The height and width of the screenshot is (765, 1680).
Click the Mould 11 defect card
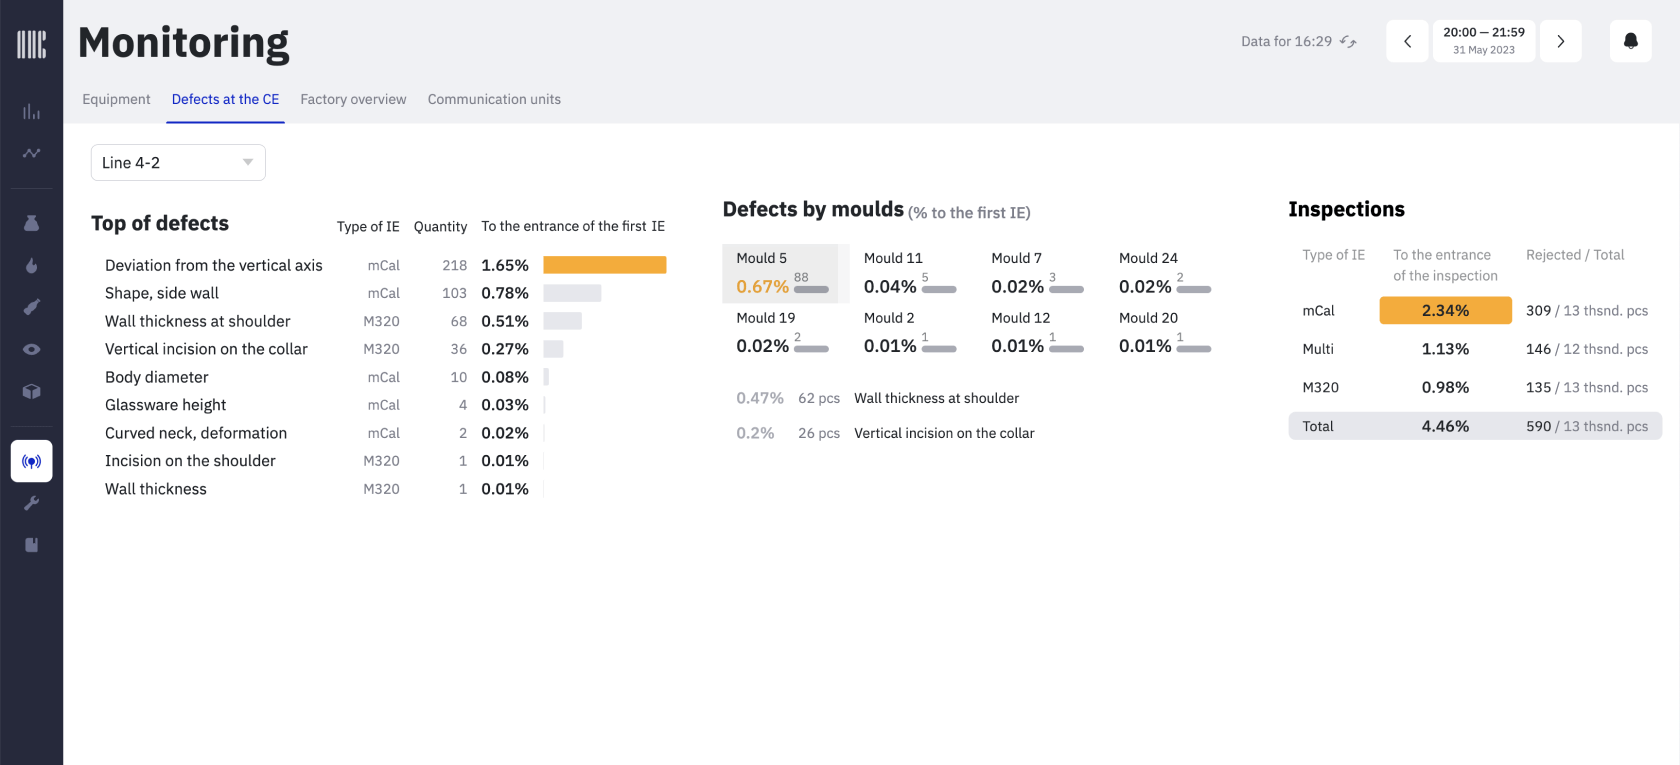point(910,273)
